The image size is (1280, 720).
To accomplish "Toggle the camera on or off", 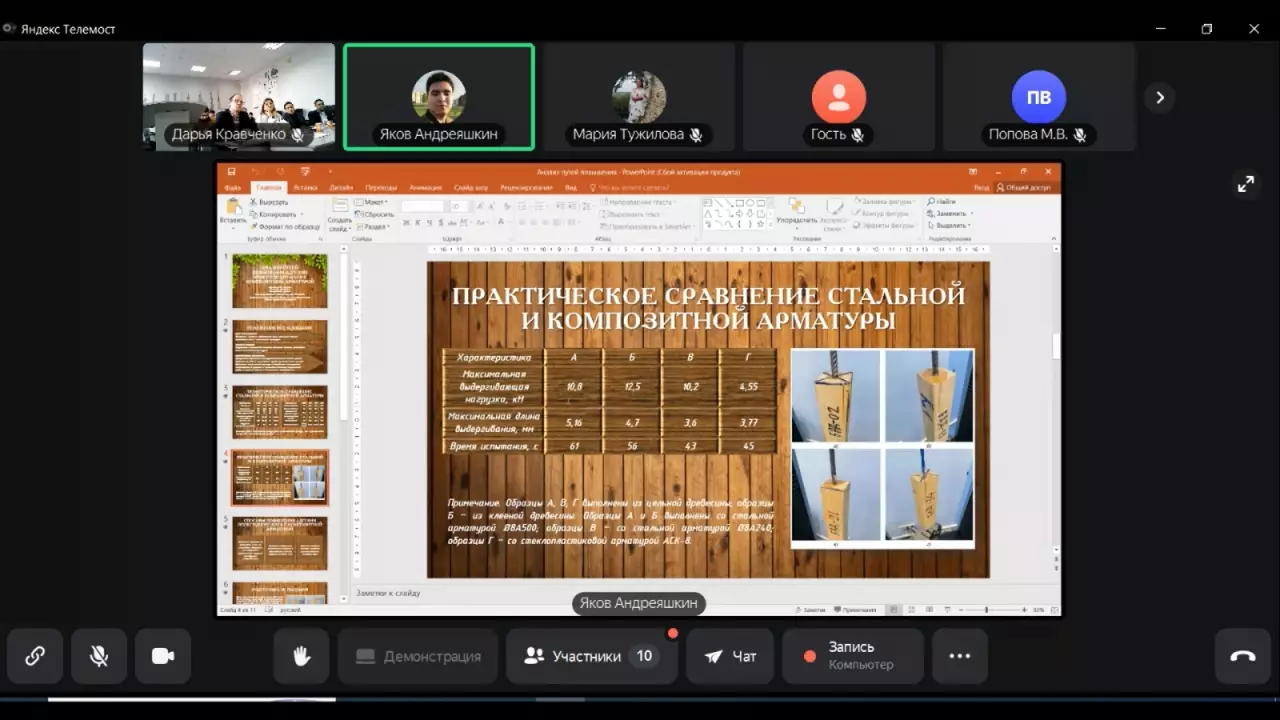I will coord(163,656).
